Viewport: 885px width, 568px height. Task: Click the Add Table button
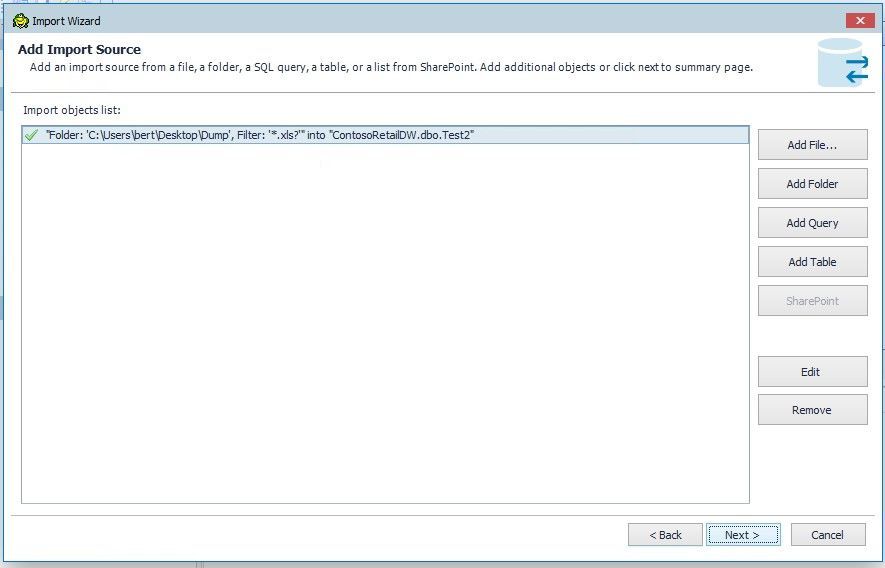(812, 262)
